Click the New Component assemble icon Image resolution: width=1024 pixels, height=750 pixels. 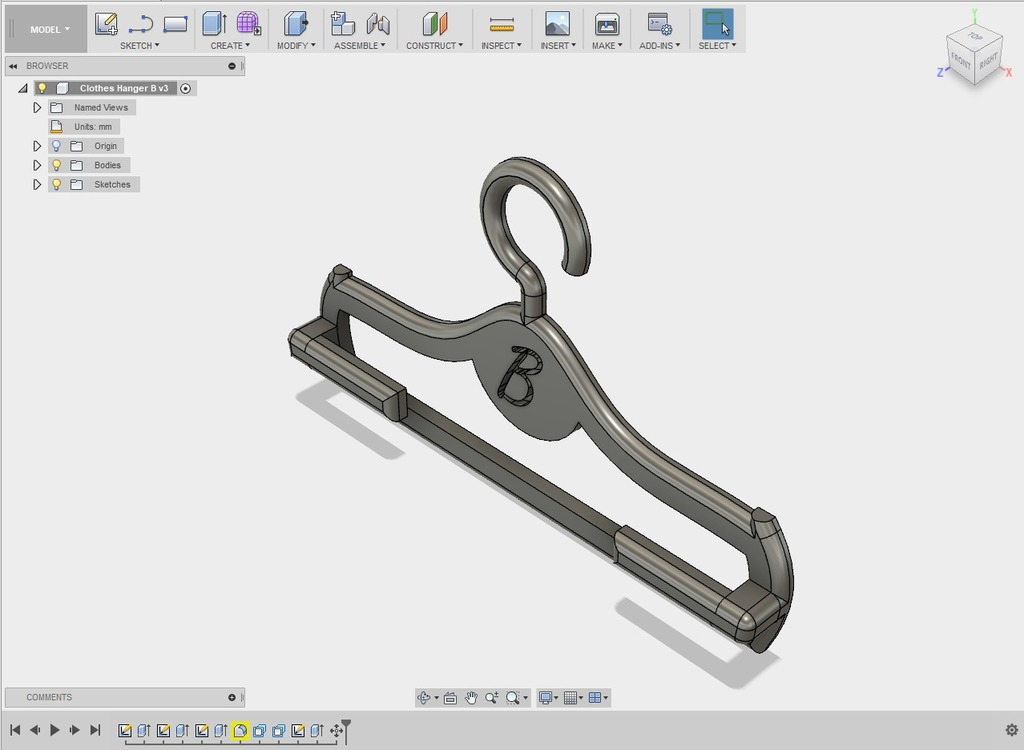click(x=342, y=24)
